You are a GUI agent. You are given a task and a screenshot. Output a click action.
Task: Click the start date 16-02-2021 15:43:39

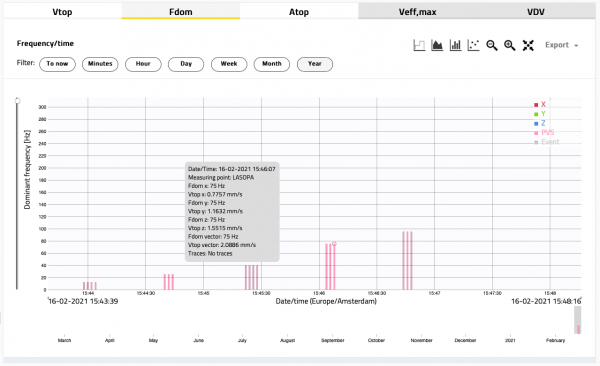pyautogui.click(x=83, y=301)
